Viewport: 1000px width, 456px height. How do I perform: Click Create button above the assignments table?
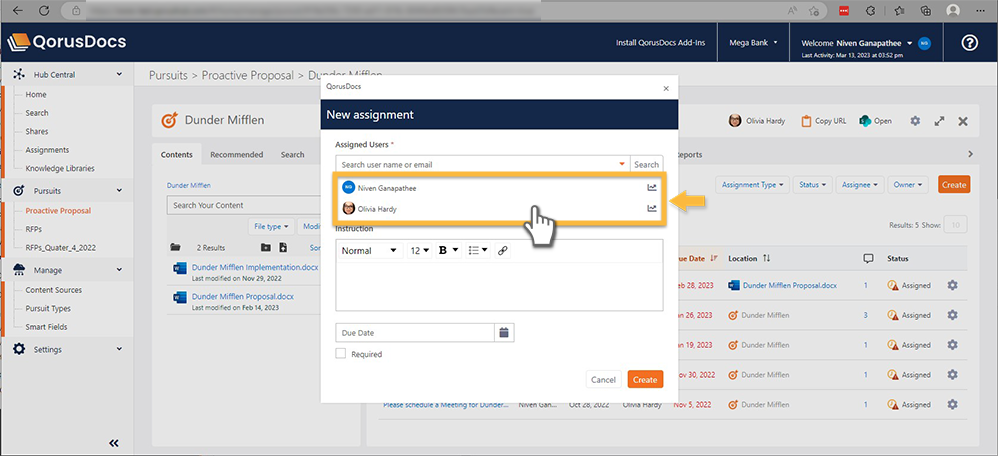point(954,184)
